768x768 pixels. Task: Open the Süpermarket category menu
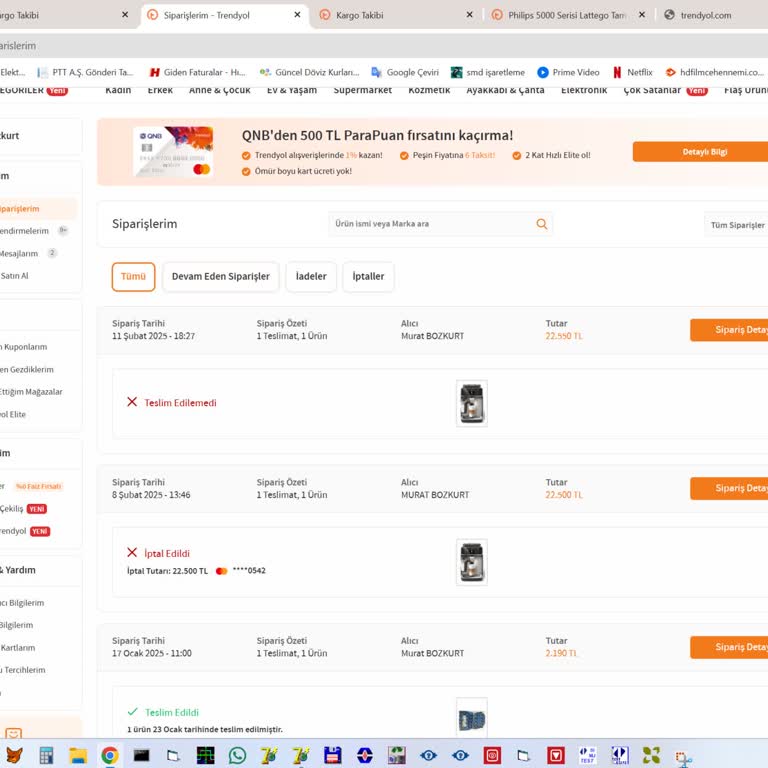362,90
